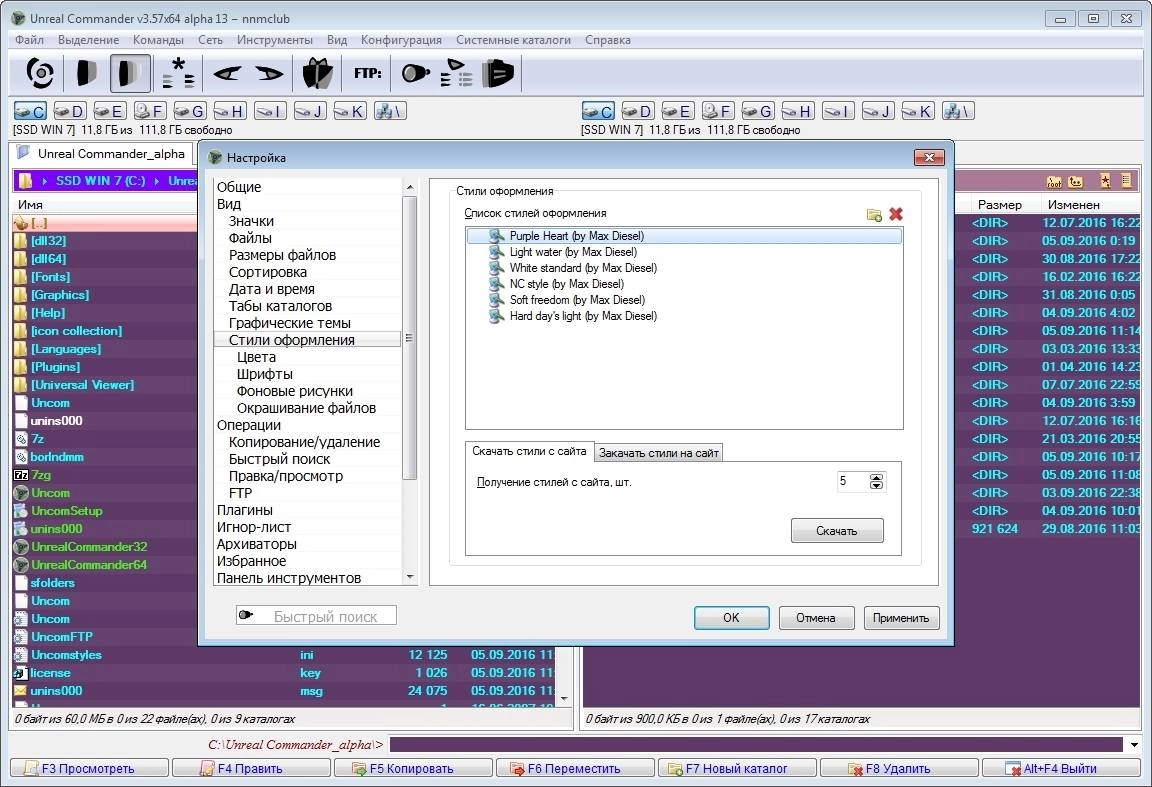
Task: Click the last toolbar icon after multi-rename
Action: coord(497,73)
